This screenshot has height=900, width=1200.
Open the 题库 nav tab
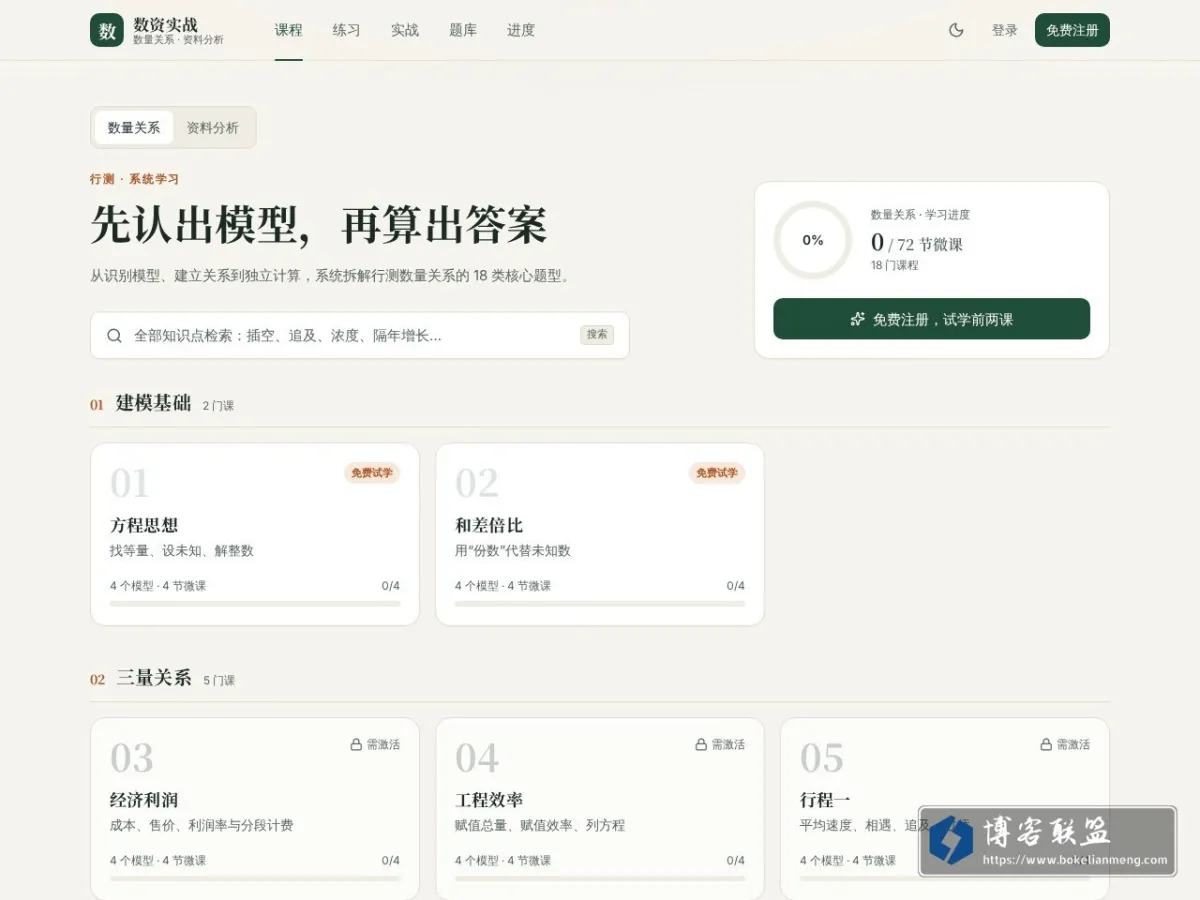click(463, 30)
